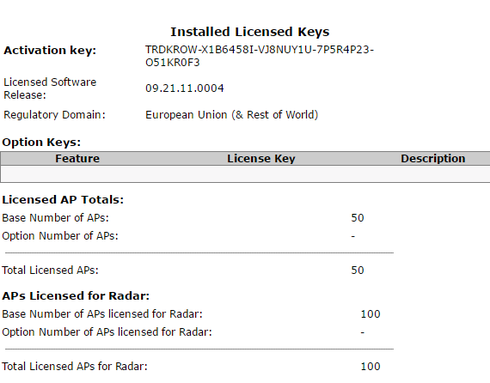Click the APs Licensed for Radar heading
This screenshot has height=383, width=490.
(x=76, y=296)
